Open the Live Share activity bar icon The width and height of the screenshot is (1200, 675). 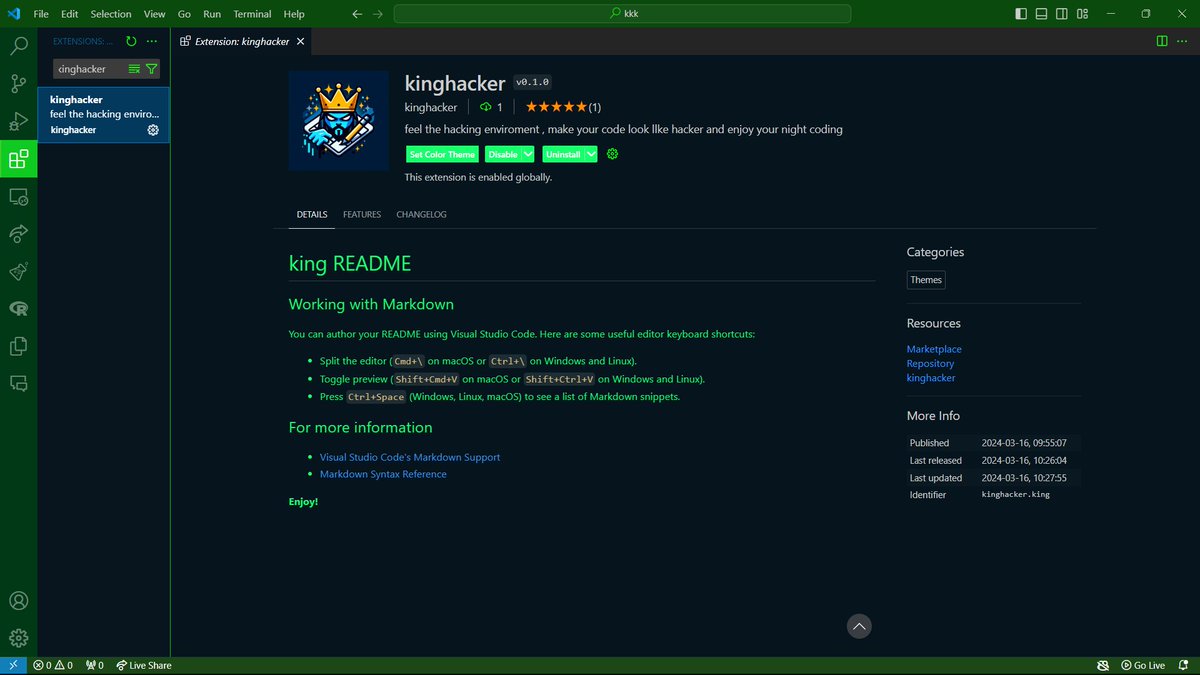pos(18,233)
